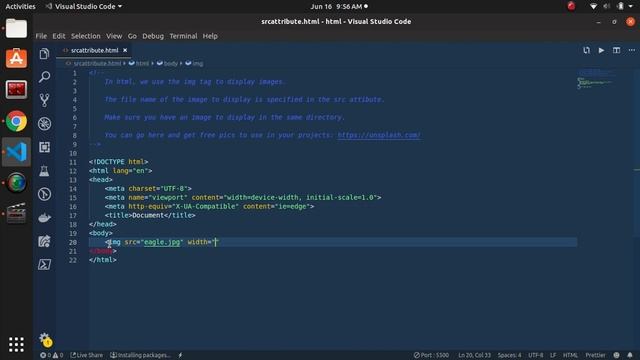The width and height of the screenshot is (640, 360).
Task: Open the Jun 16 9:56 AM clock menu
Action: pos(338,7)
